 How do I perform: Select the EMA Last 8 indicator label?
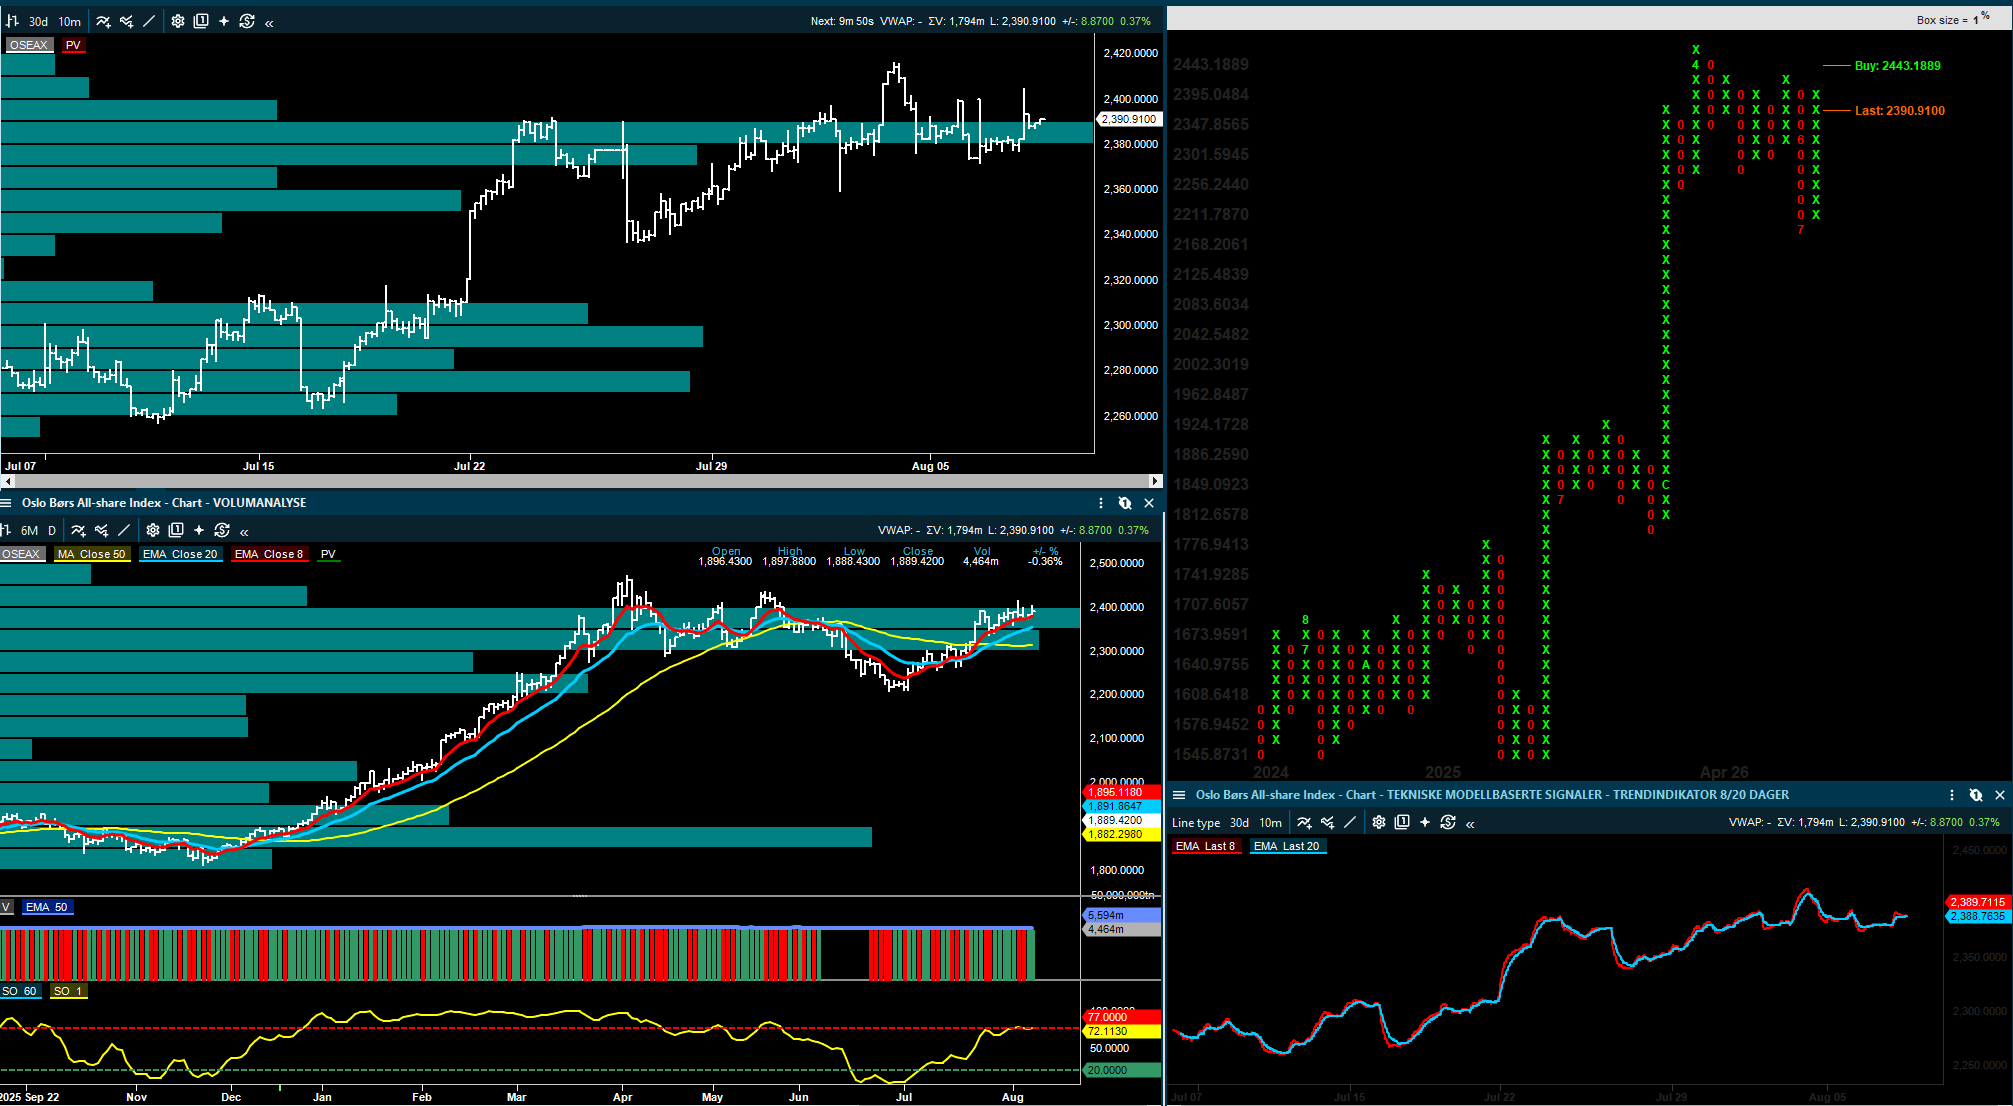pyautogui.click(x=1206, y=846)
